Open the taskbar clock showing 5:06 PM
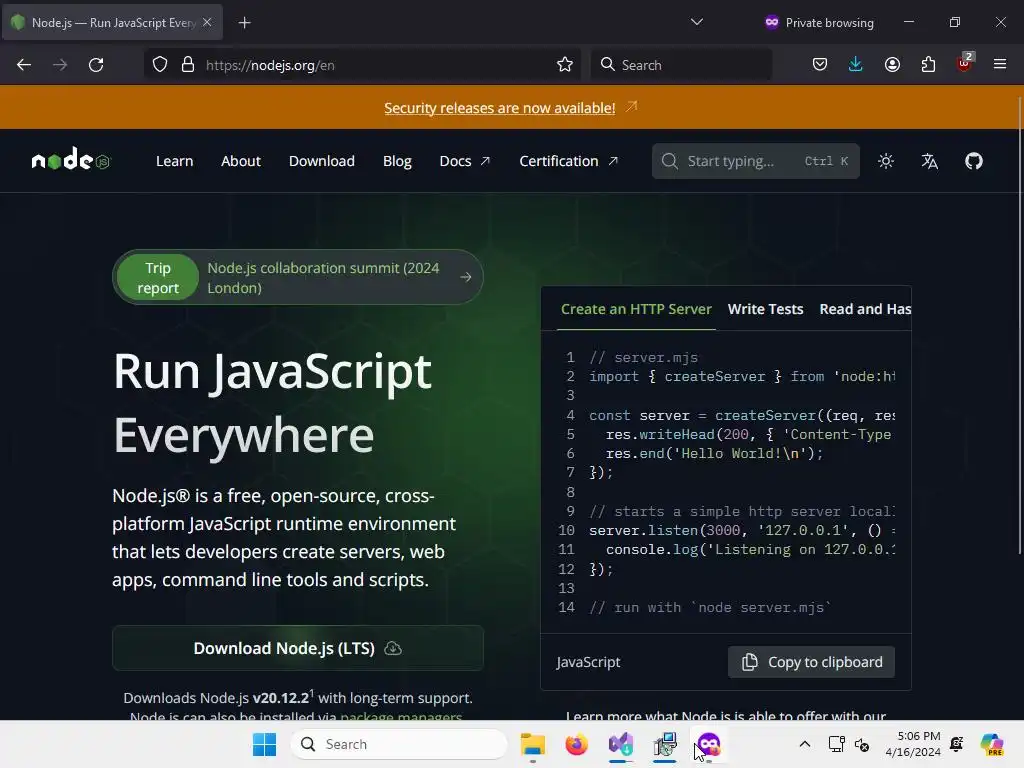 click(x=912, y=744)
